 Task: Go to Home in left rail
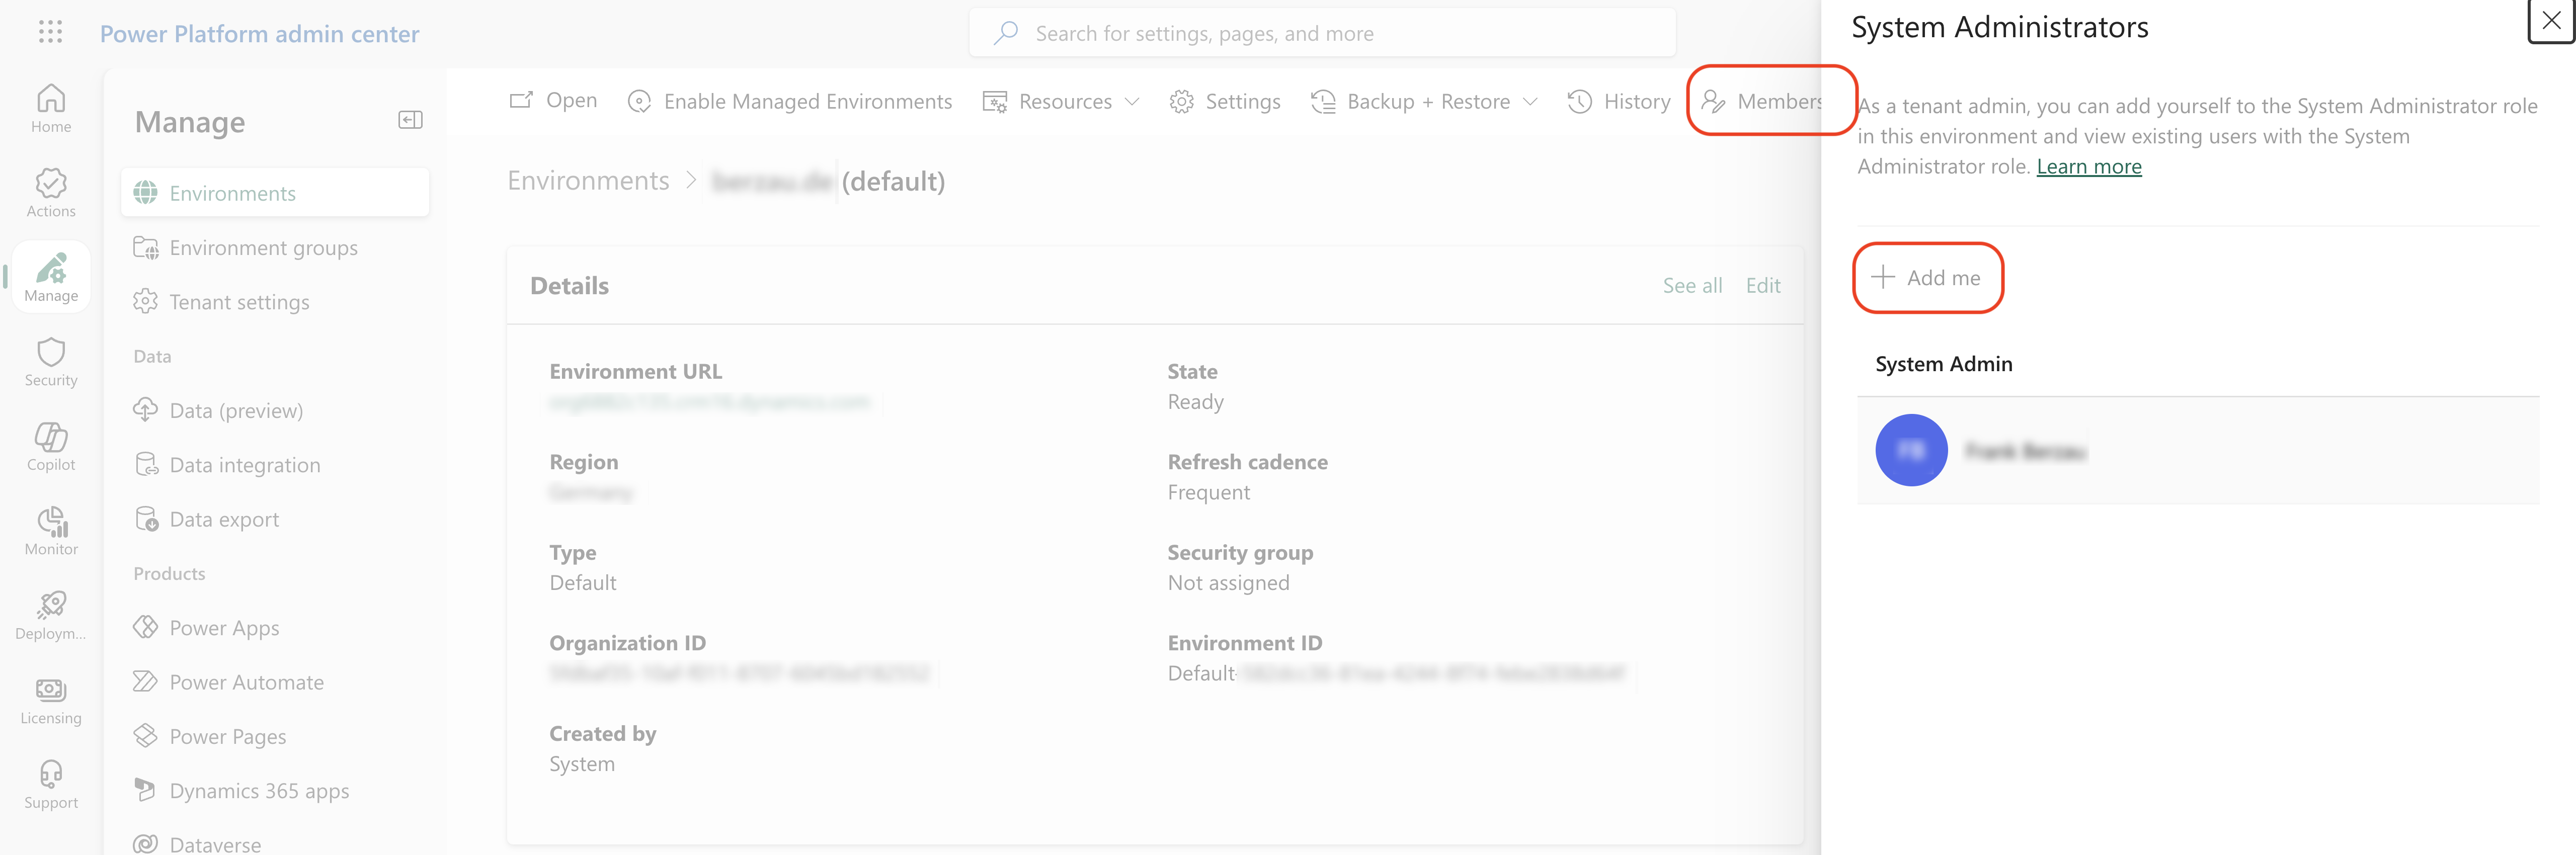(51, 108)
